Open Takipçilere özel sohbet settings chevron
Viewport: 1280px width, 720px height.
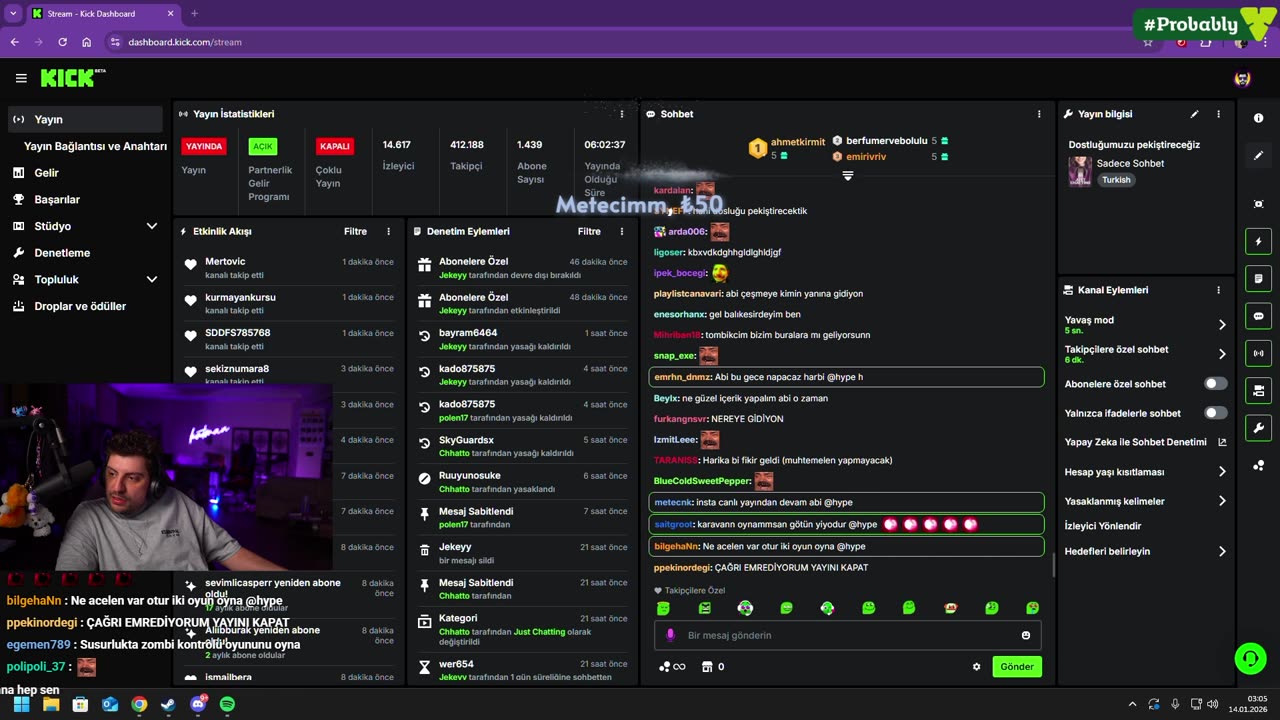(x=1222, y=354)
